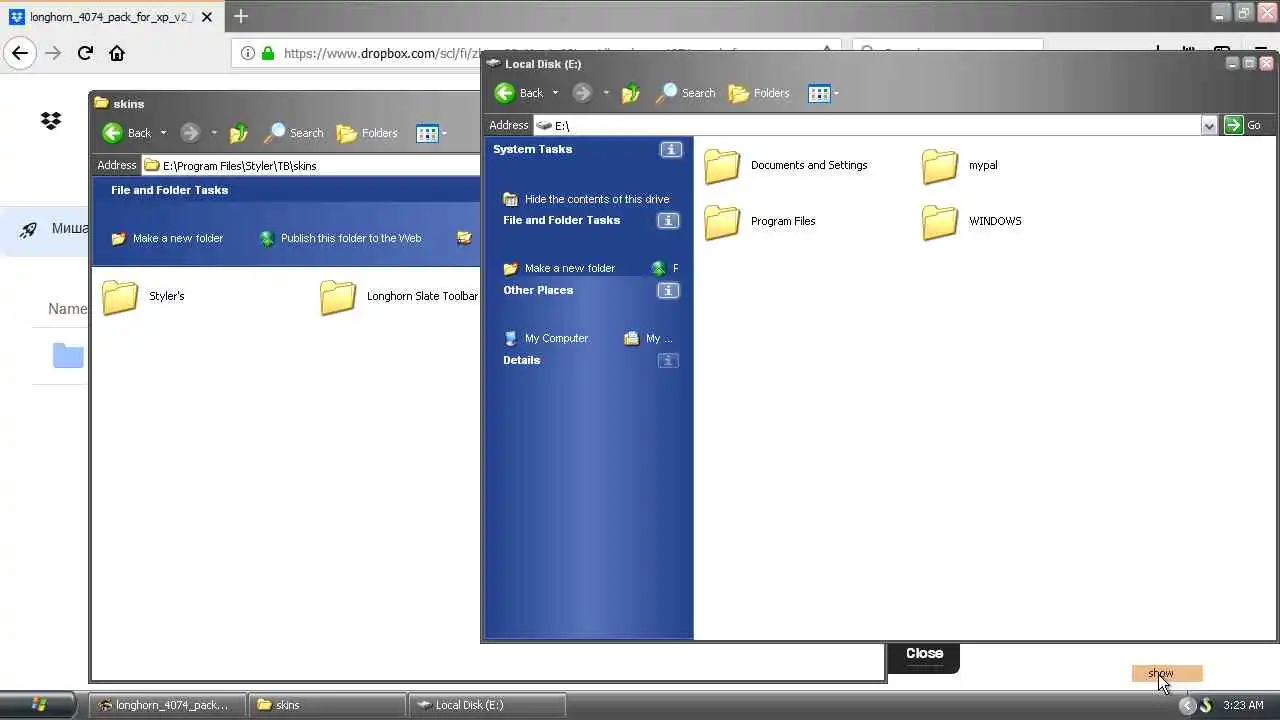Screen dimensions: 1280x720
Task: Open Back history dropdown in skins window
Action: [x=163, y=133]
